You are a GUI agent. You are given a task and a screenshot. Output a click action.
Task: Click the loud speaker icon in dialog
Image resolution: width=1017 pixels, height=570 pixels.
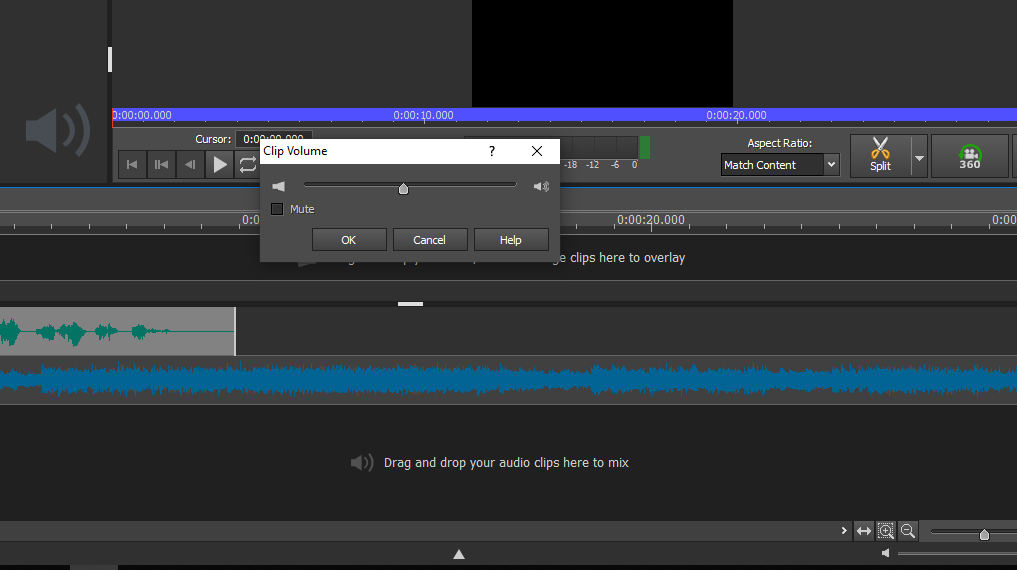541,187
